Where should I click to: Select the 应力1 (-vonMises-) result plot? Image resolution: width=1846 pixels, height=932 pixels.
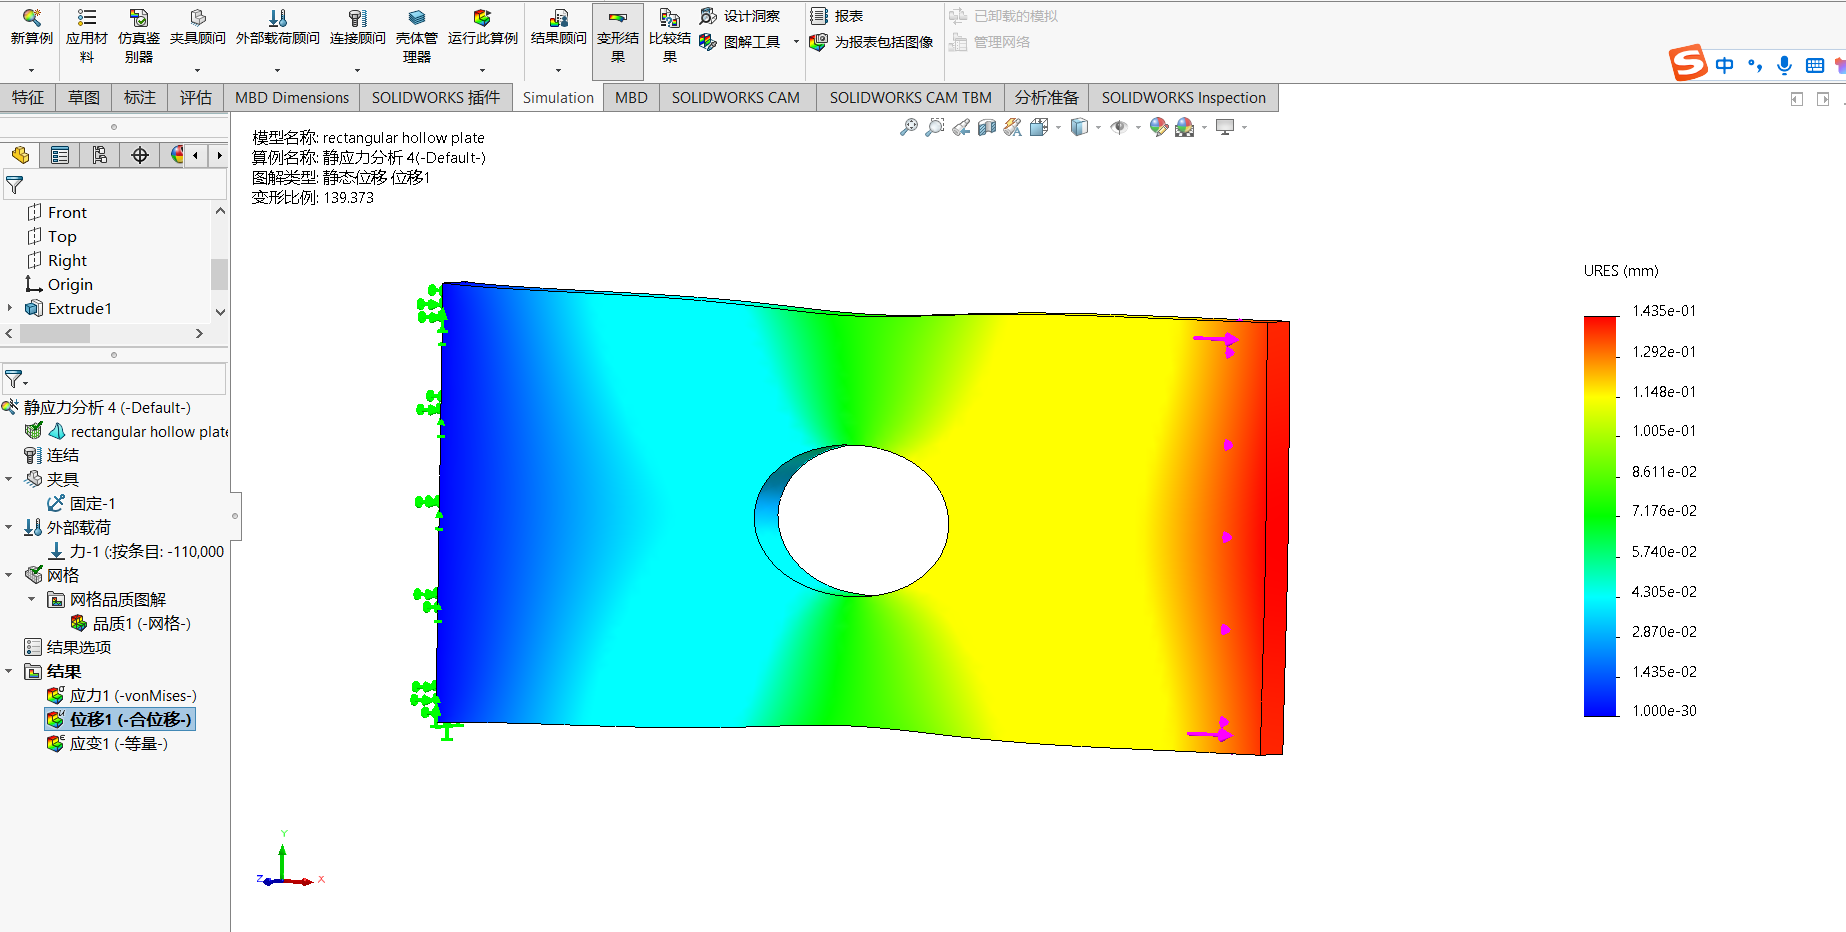[x=132, y=695]
